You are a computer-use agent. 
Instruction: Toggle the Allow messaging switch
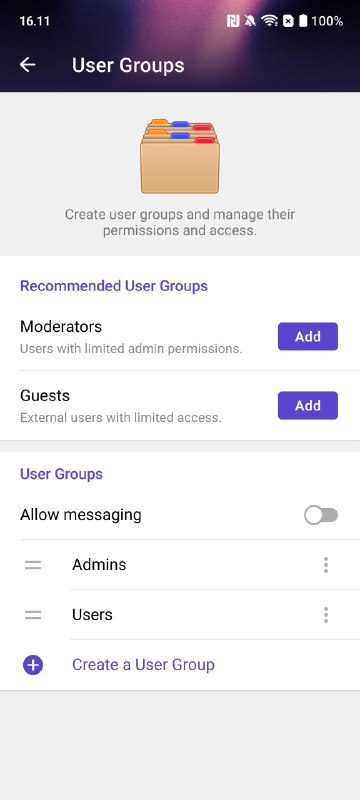(x=321, y=515)
